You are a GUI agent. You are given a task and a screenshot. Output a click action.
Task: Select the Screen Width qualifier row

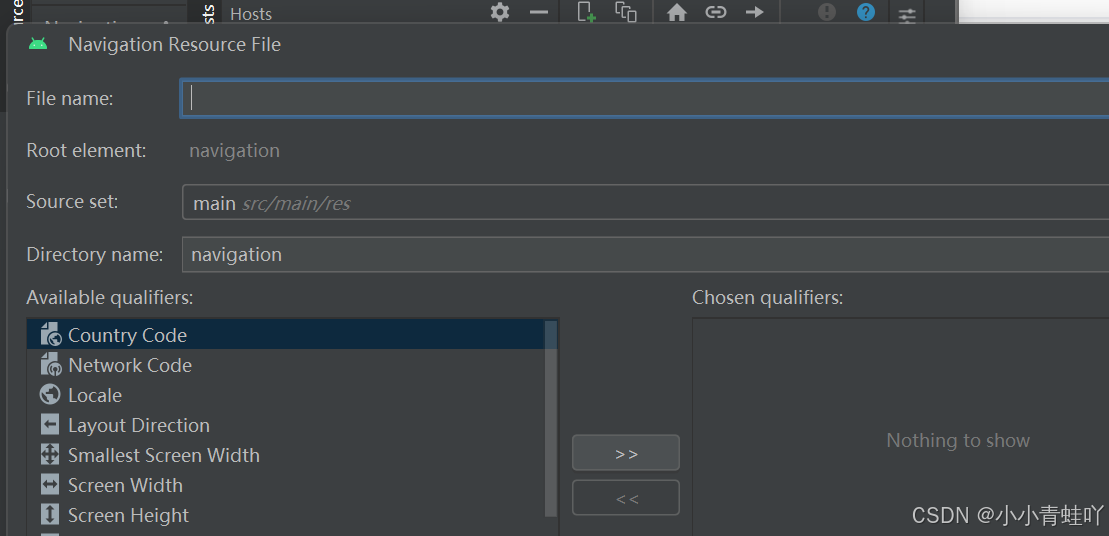pos(286,485)
